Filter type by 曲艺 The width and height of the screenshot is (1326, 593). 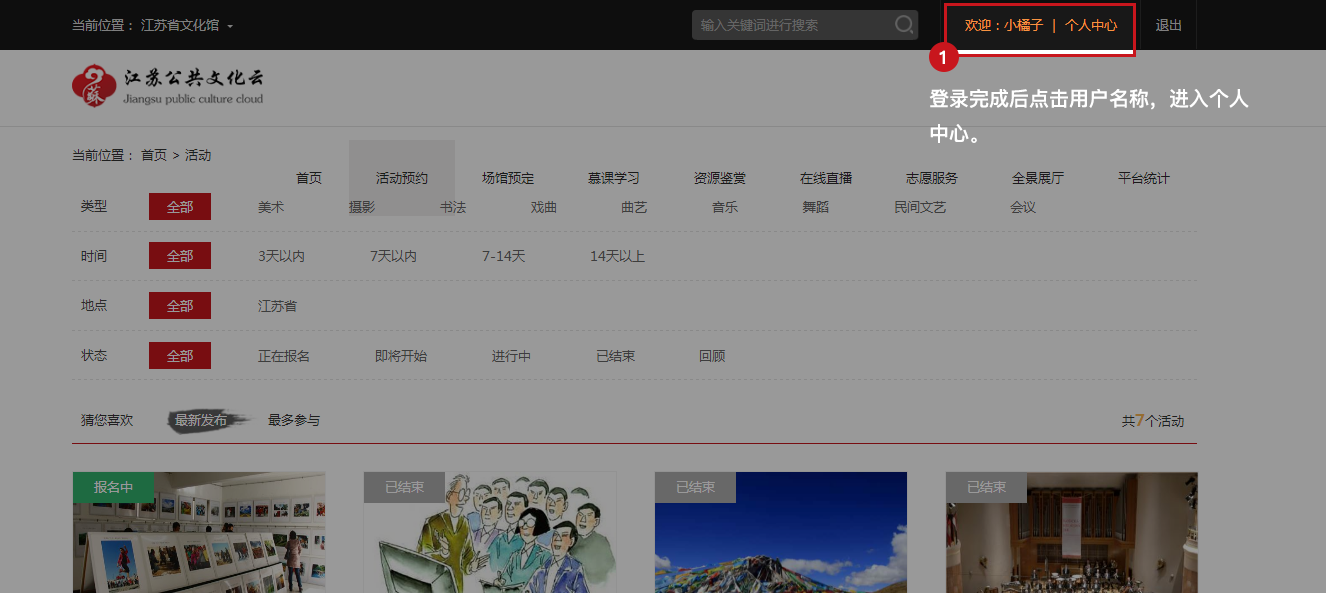pos(634,207)
